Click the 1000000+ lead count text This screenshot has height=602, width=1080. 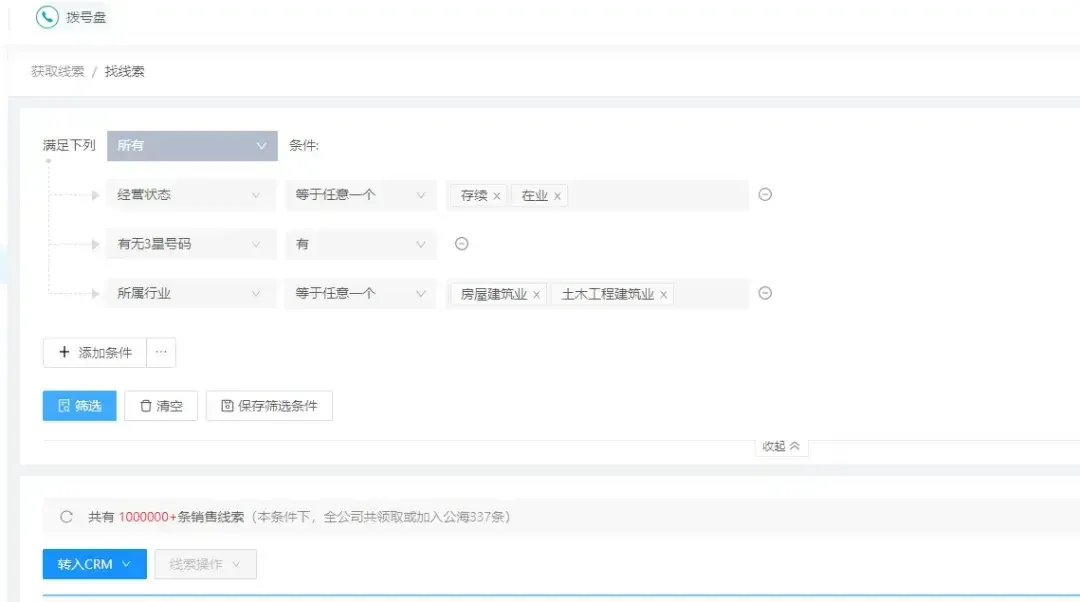click(x=147, y=517)
